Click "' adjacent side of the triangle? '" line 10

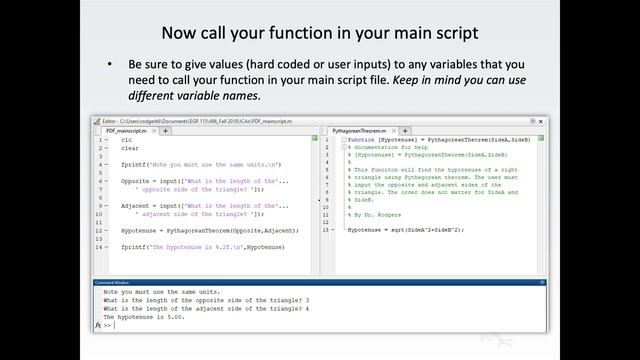click(200, 214)
